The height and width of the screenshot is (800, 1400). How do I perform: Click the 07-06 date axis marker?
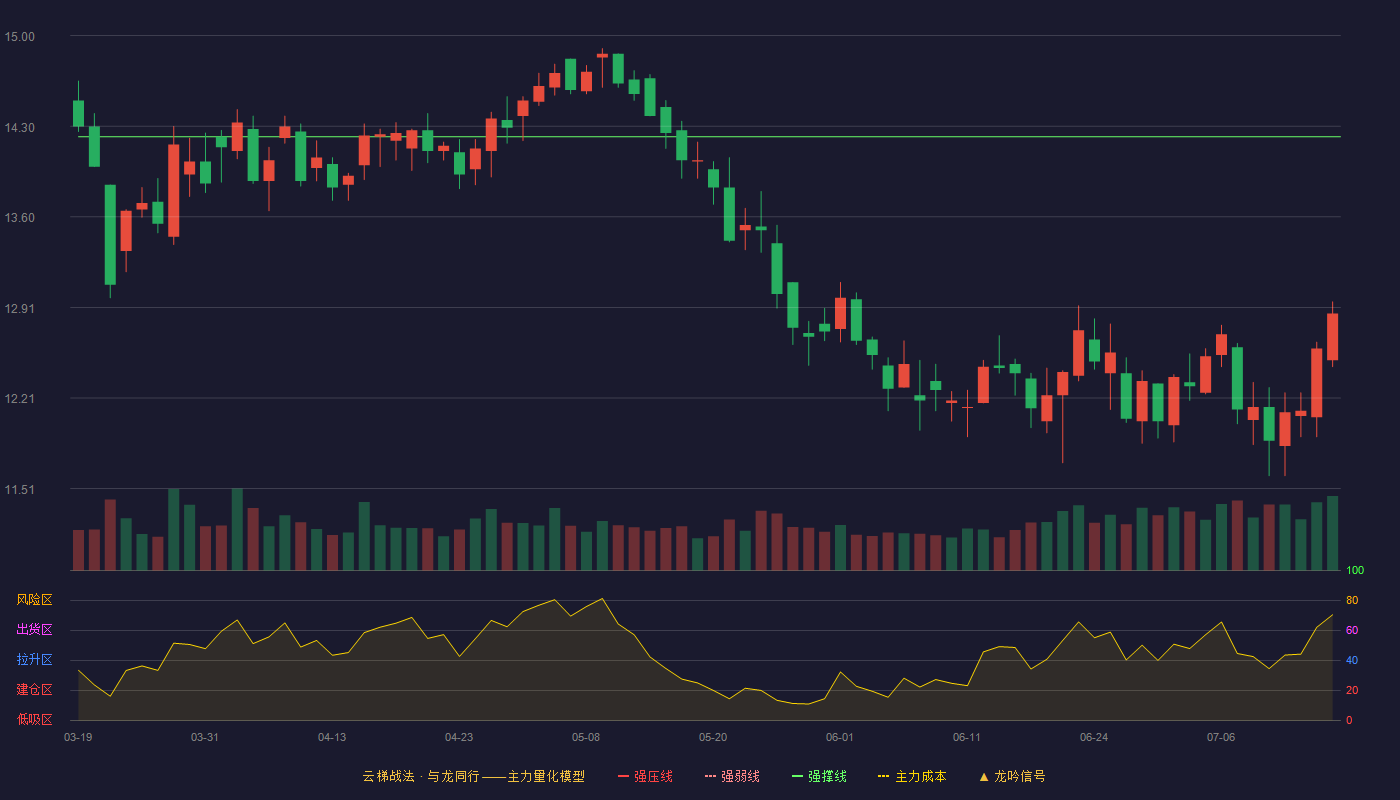click(1221, 737)
